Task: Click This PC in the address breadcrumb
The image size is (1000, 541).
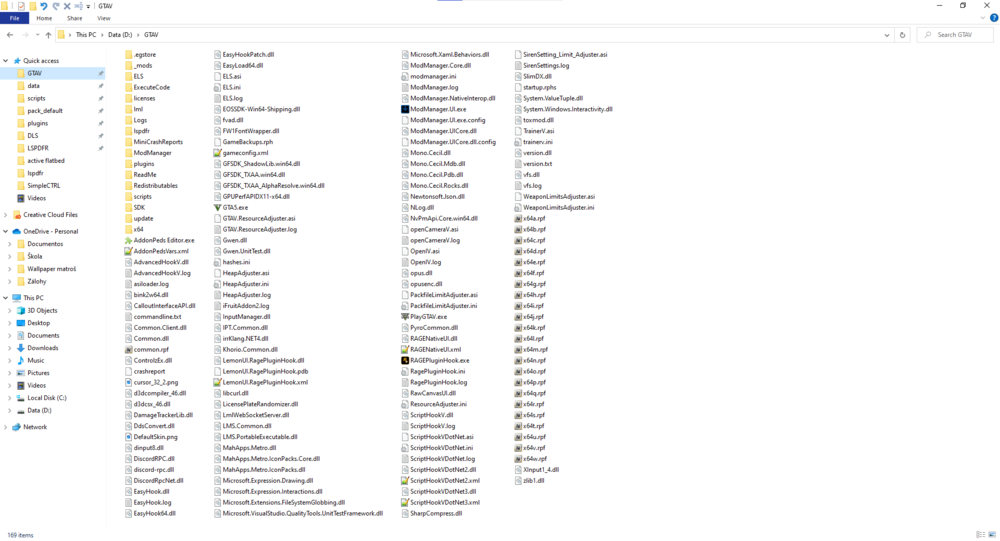Action: pyautogui.click(x=85, y=35)
